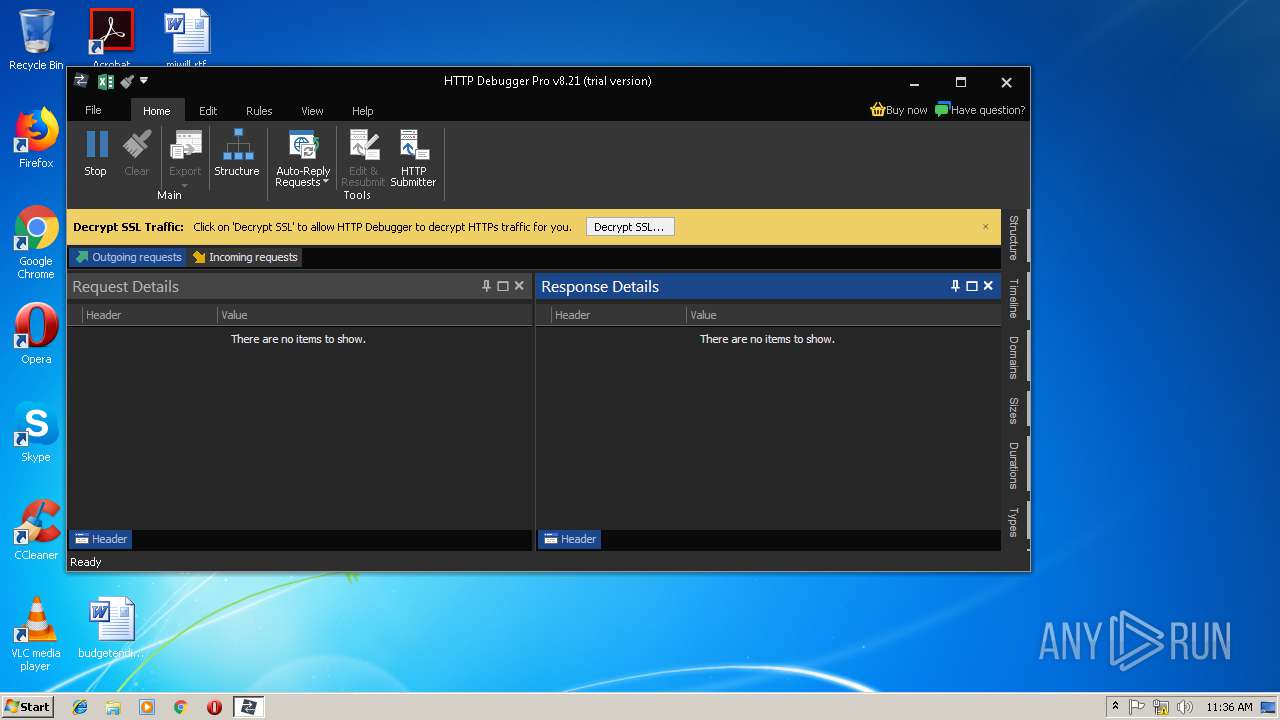Expand the Auto-Reply Requests dropdown arrow
1280x720 pixels.
point(326,182)
